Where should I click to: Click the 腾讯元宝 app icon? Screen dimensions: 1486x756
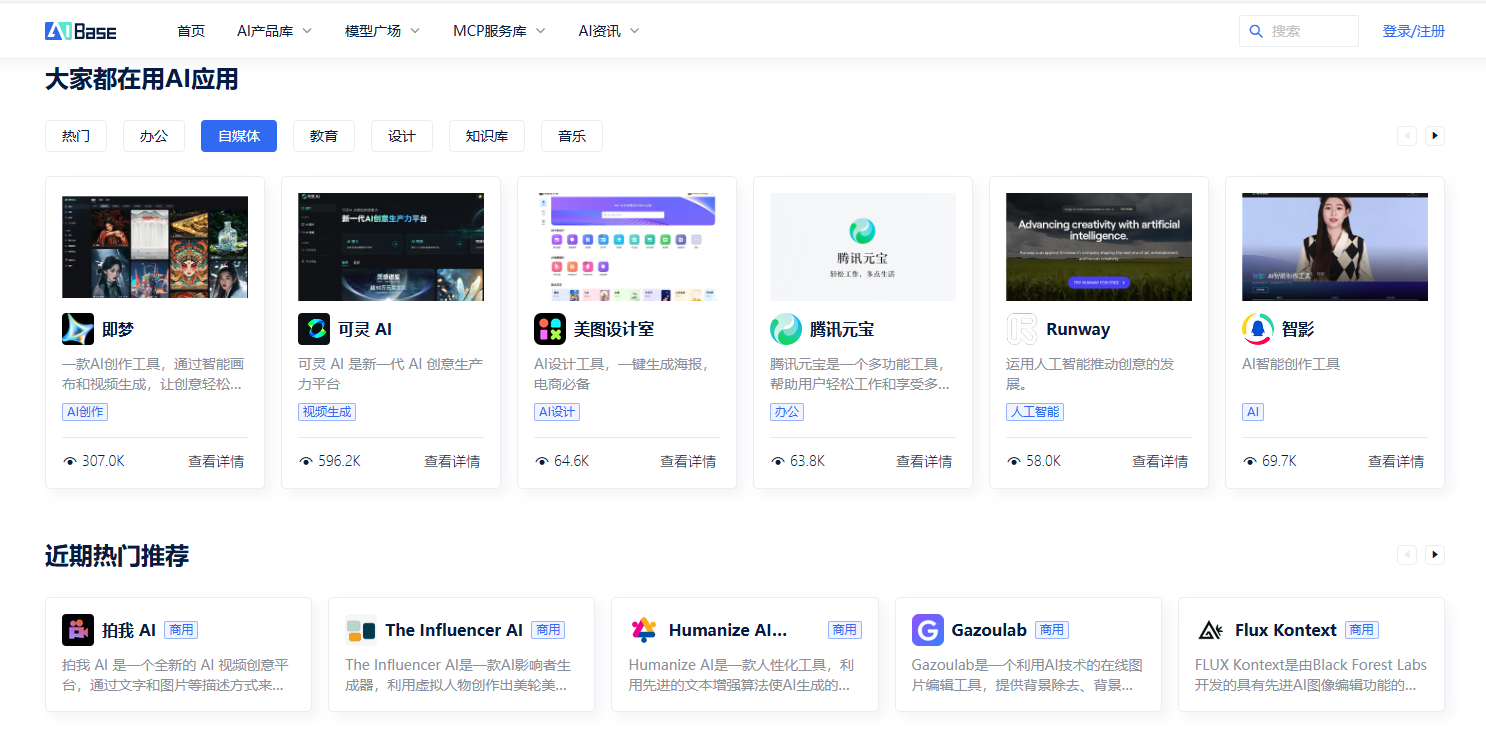click(786, 329)
